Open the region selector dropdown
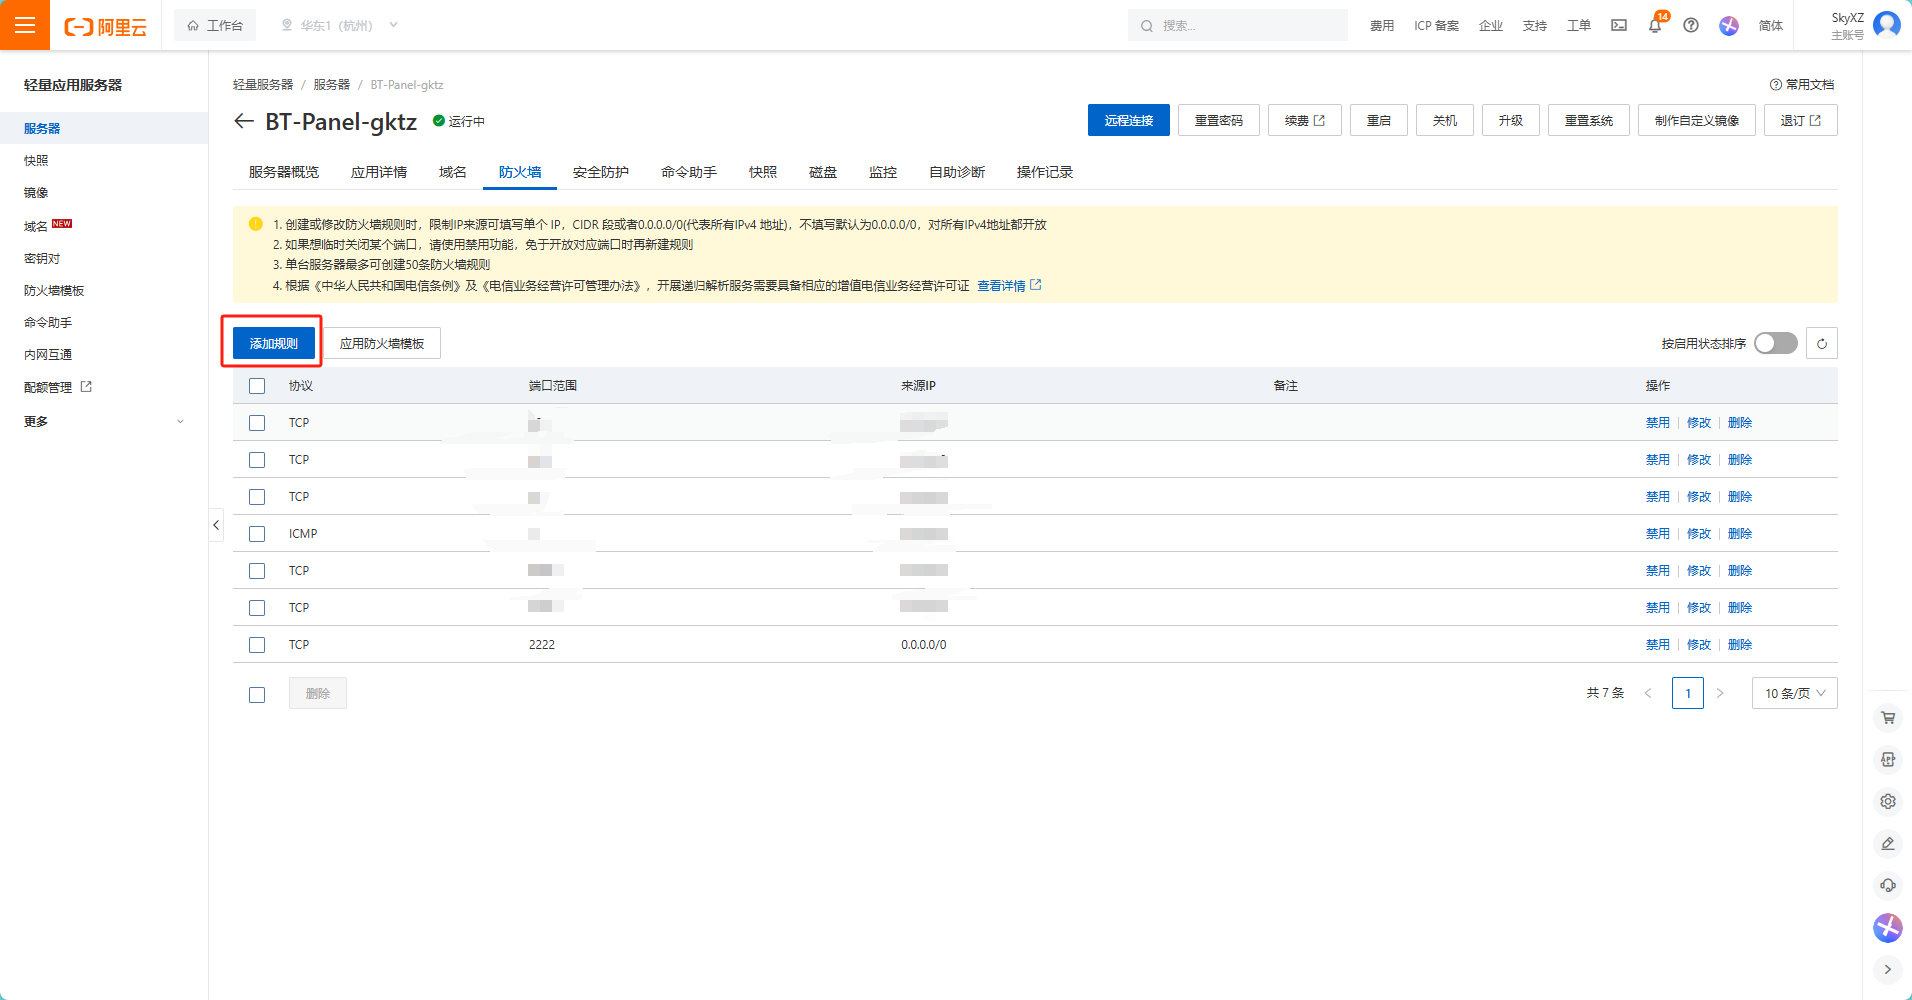Screen dimensions: 1912x1000 coord(340,26)
